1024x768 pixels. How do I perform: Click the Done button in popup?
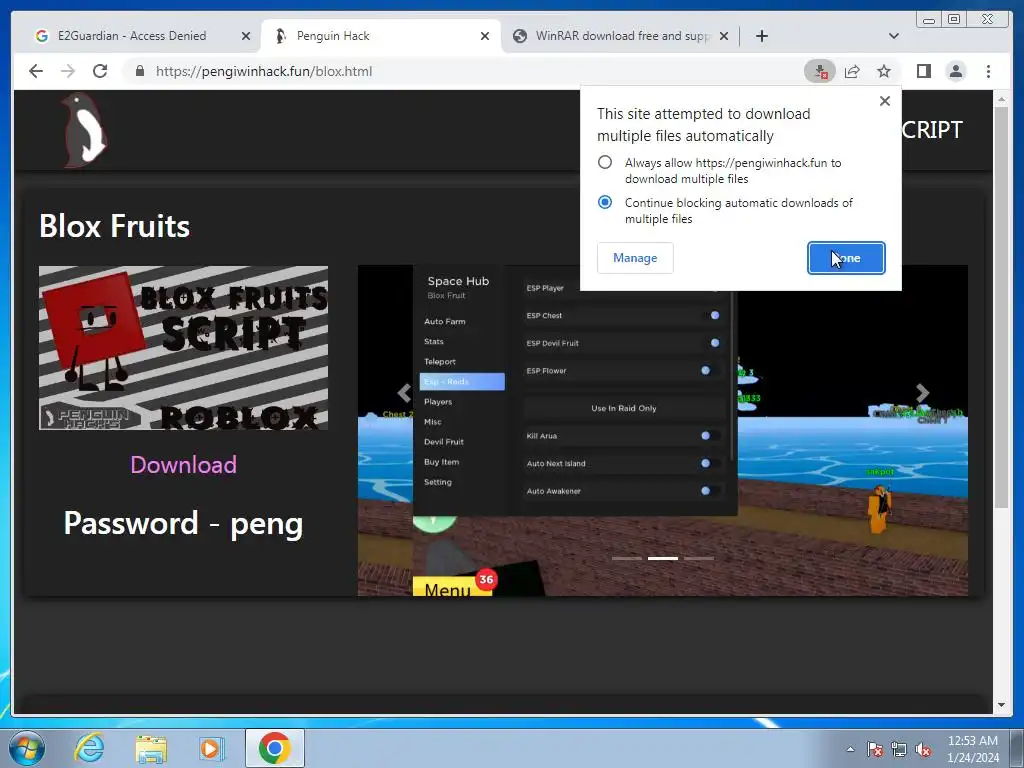846,258
